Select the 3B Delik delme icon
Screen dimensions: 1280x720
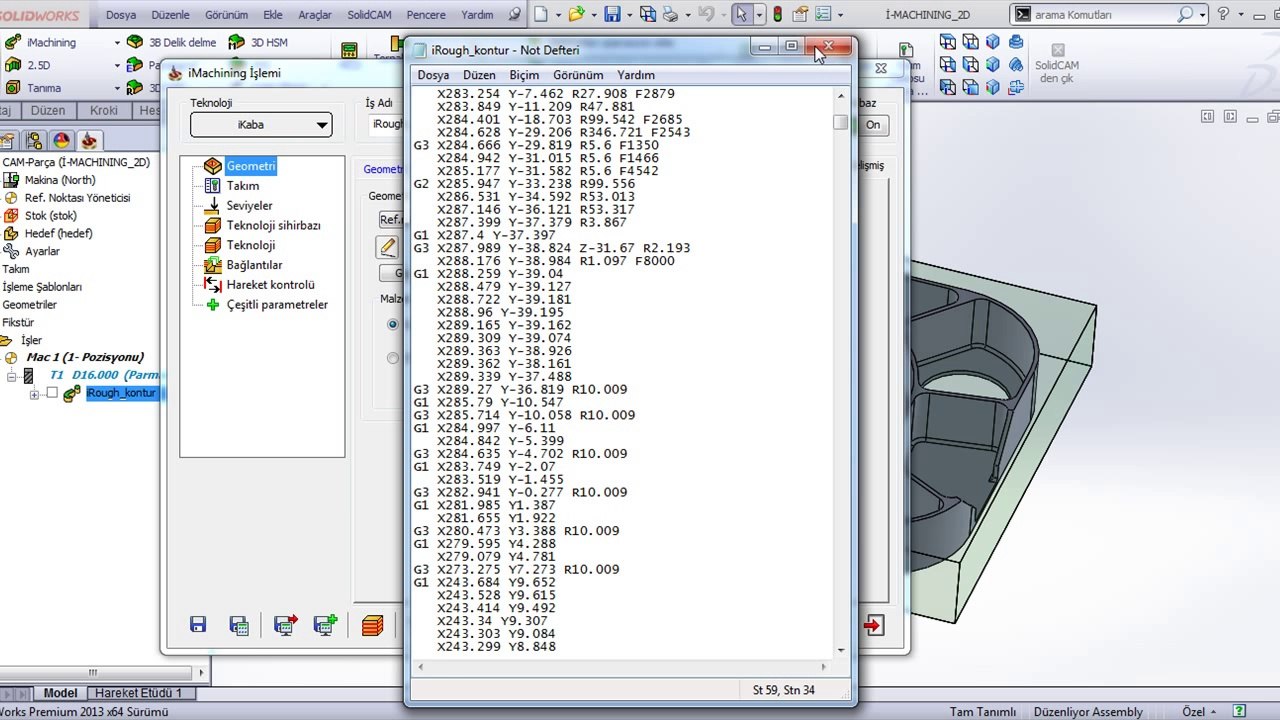pos(135,43)
